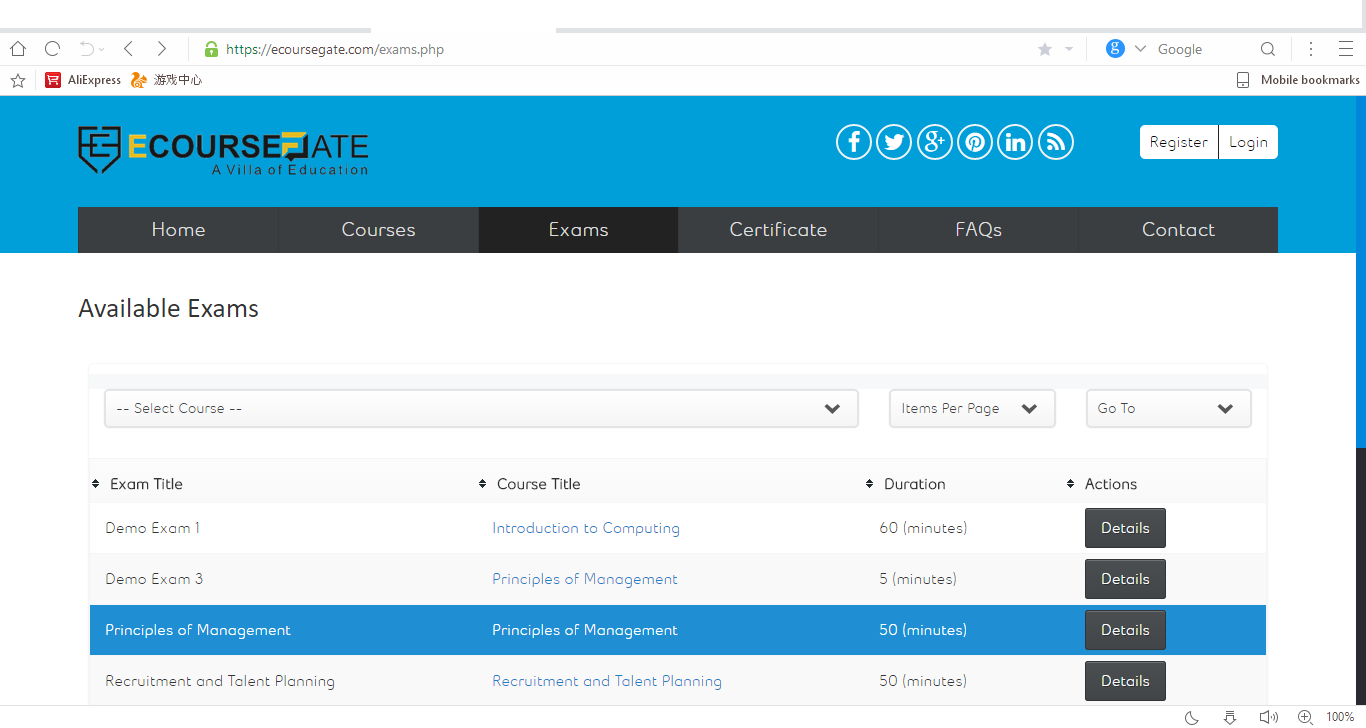This screenshot has width=1366, height=728.
Task: Toggle sorting on the Exam Title column
Action: point(94,483)
